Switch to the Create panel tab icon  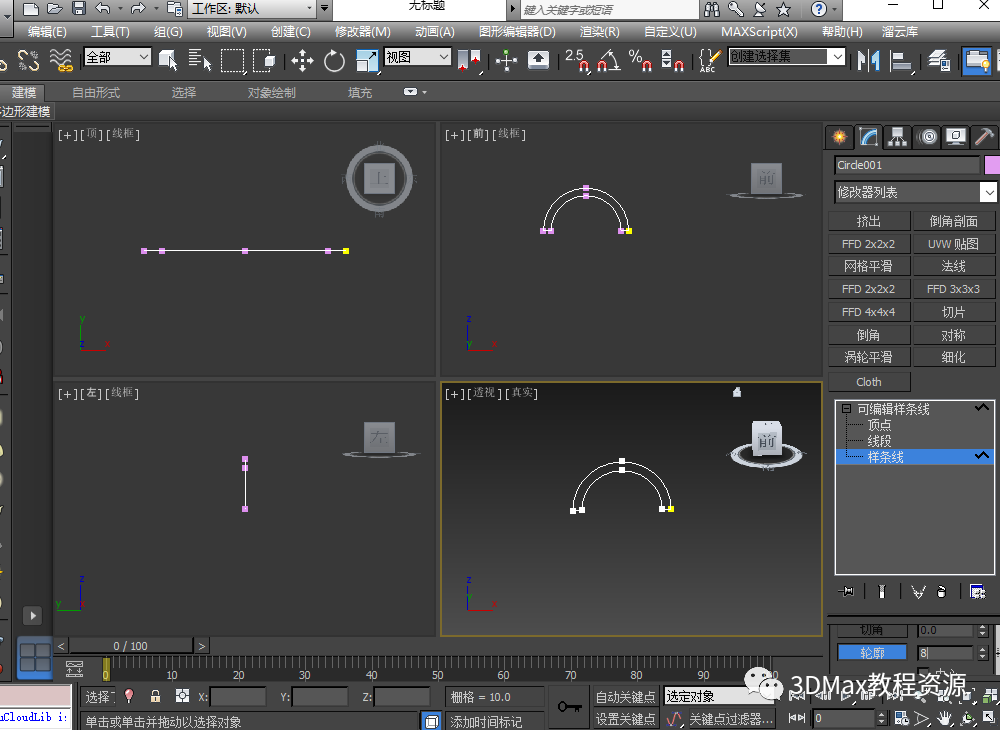pos(840,137)
